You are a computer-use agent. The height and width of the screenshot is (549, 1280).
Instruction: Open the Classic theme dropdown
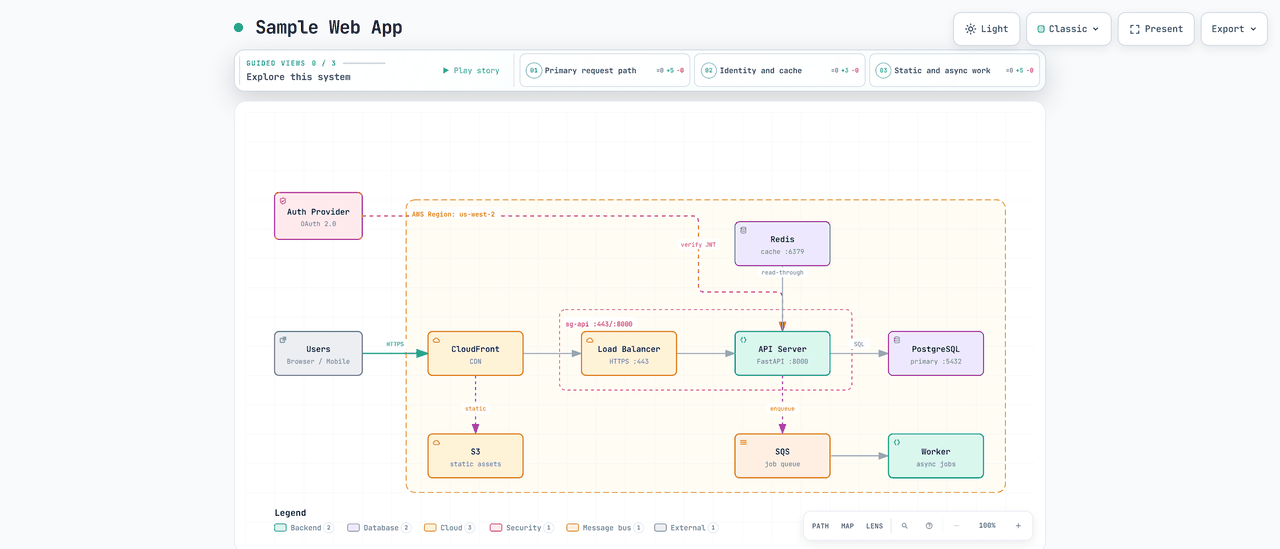(x=1068, y=29)
